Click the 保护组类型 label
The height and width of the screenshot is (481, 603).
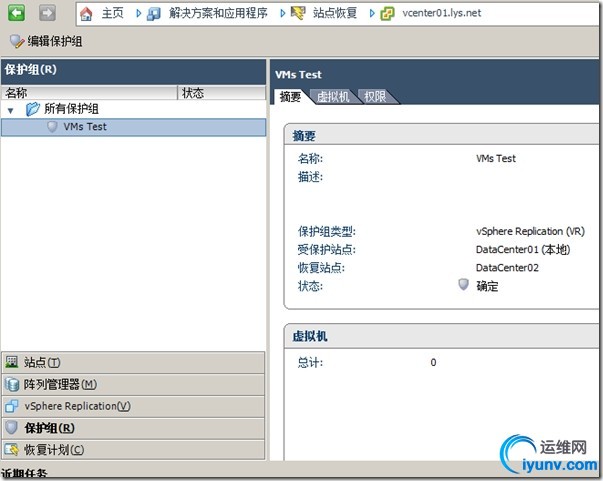pos(326,231)
